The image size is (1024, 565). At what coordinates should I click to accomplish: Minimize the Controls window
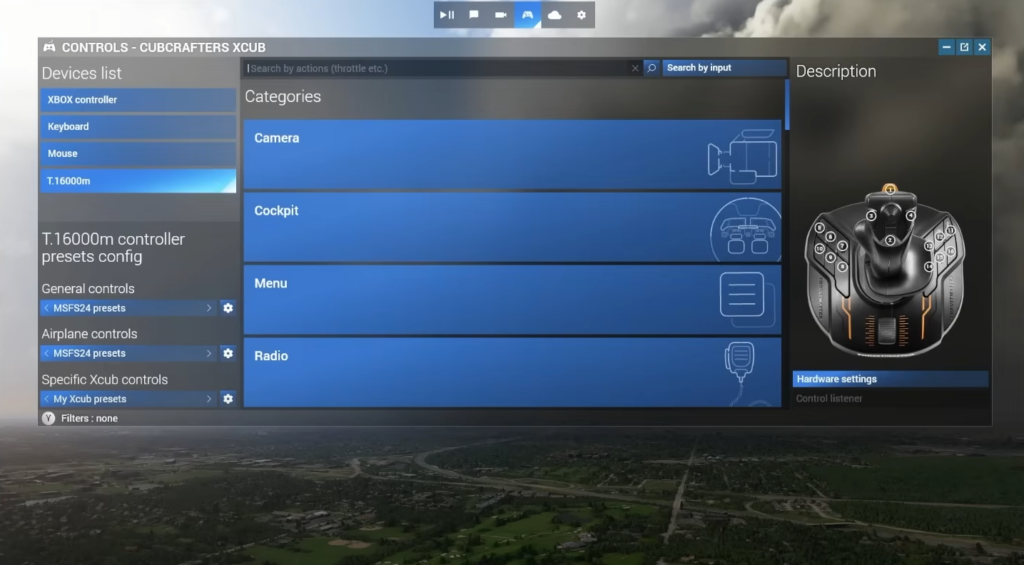tap(946, 47)
